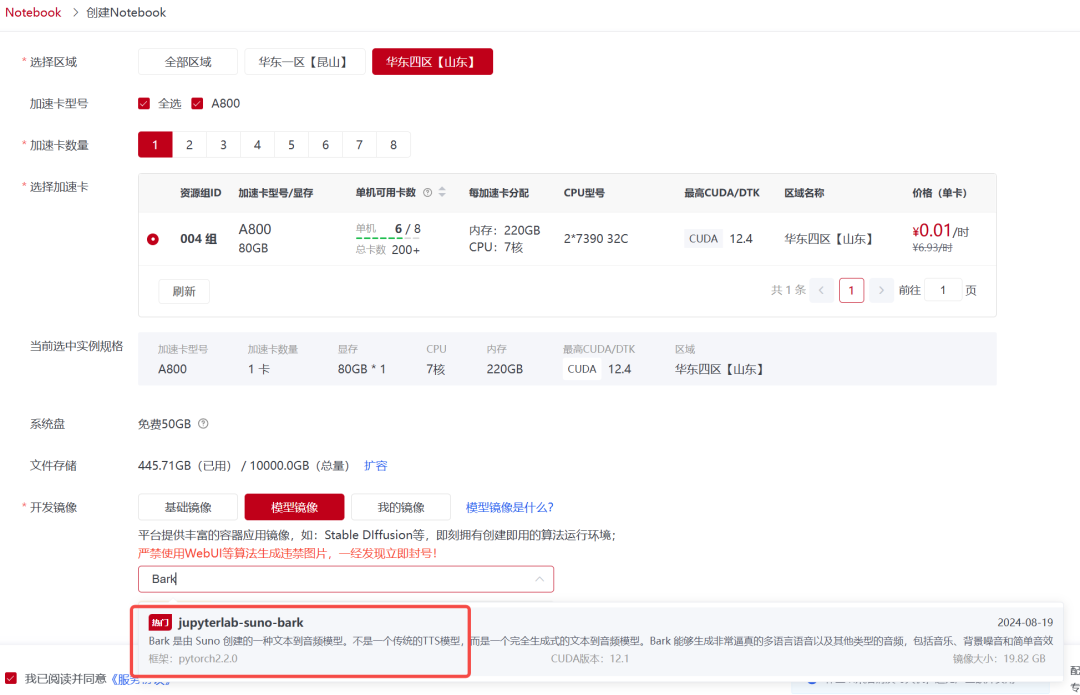Click the info icon beside 免费50GB
The image size is (1080, 695).
click(203, 424)
